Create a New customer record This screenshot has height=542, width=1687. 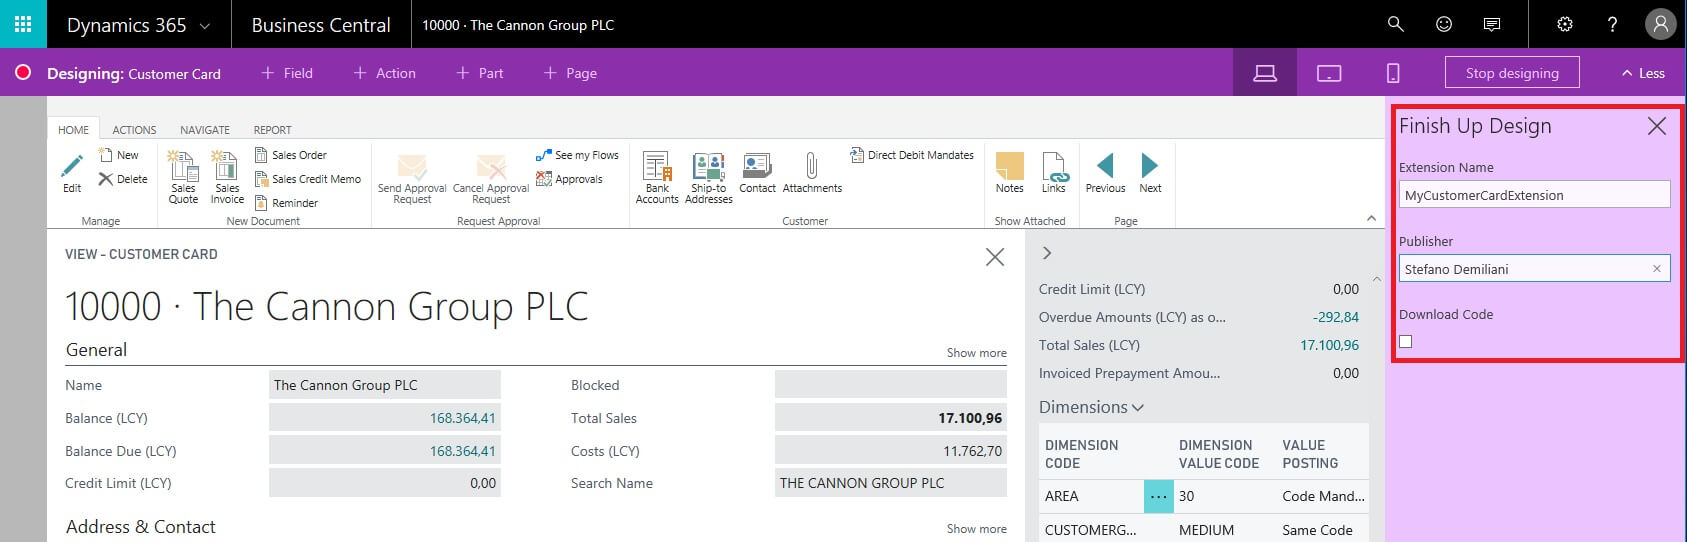point(118,155)
